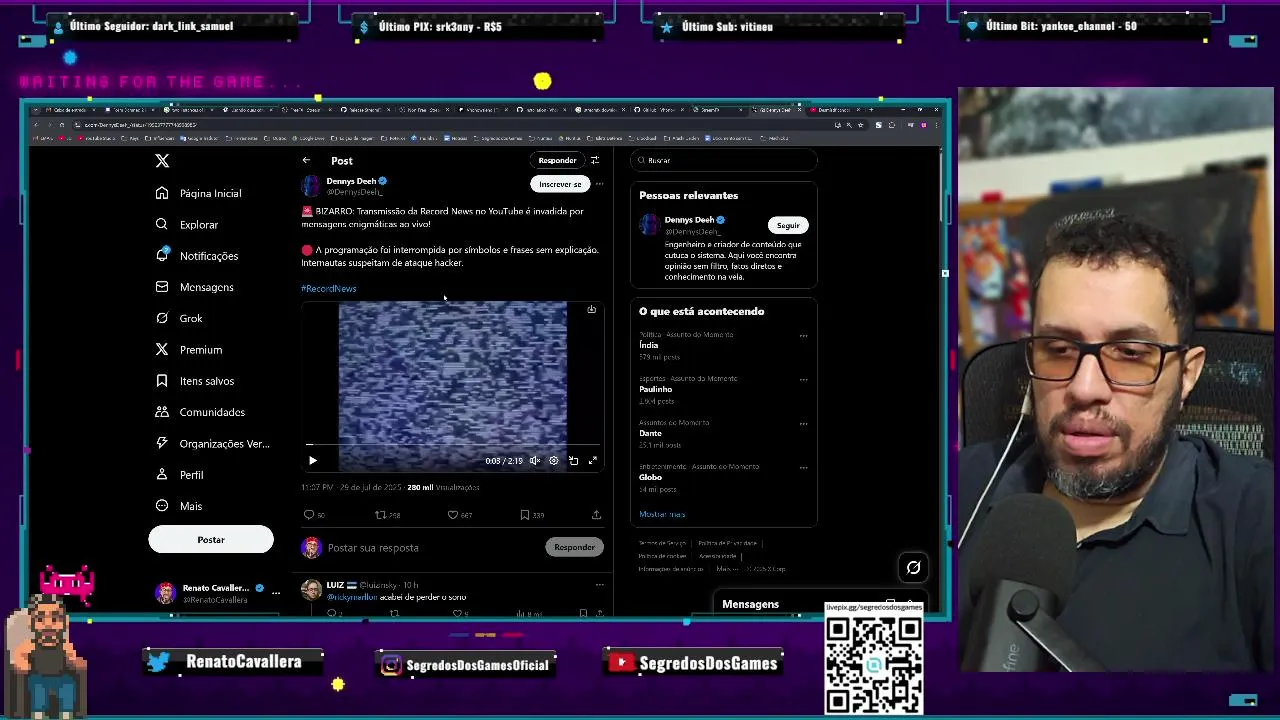
Task: Expand the video to fullscreen
Action: click(593, 461)
